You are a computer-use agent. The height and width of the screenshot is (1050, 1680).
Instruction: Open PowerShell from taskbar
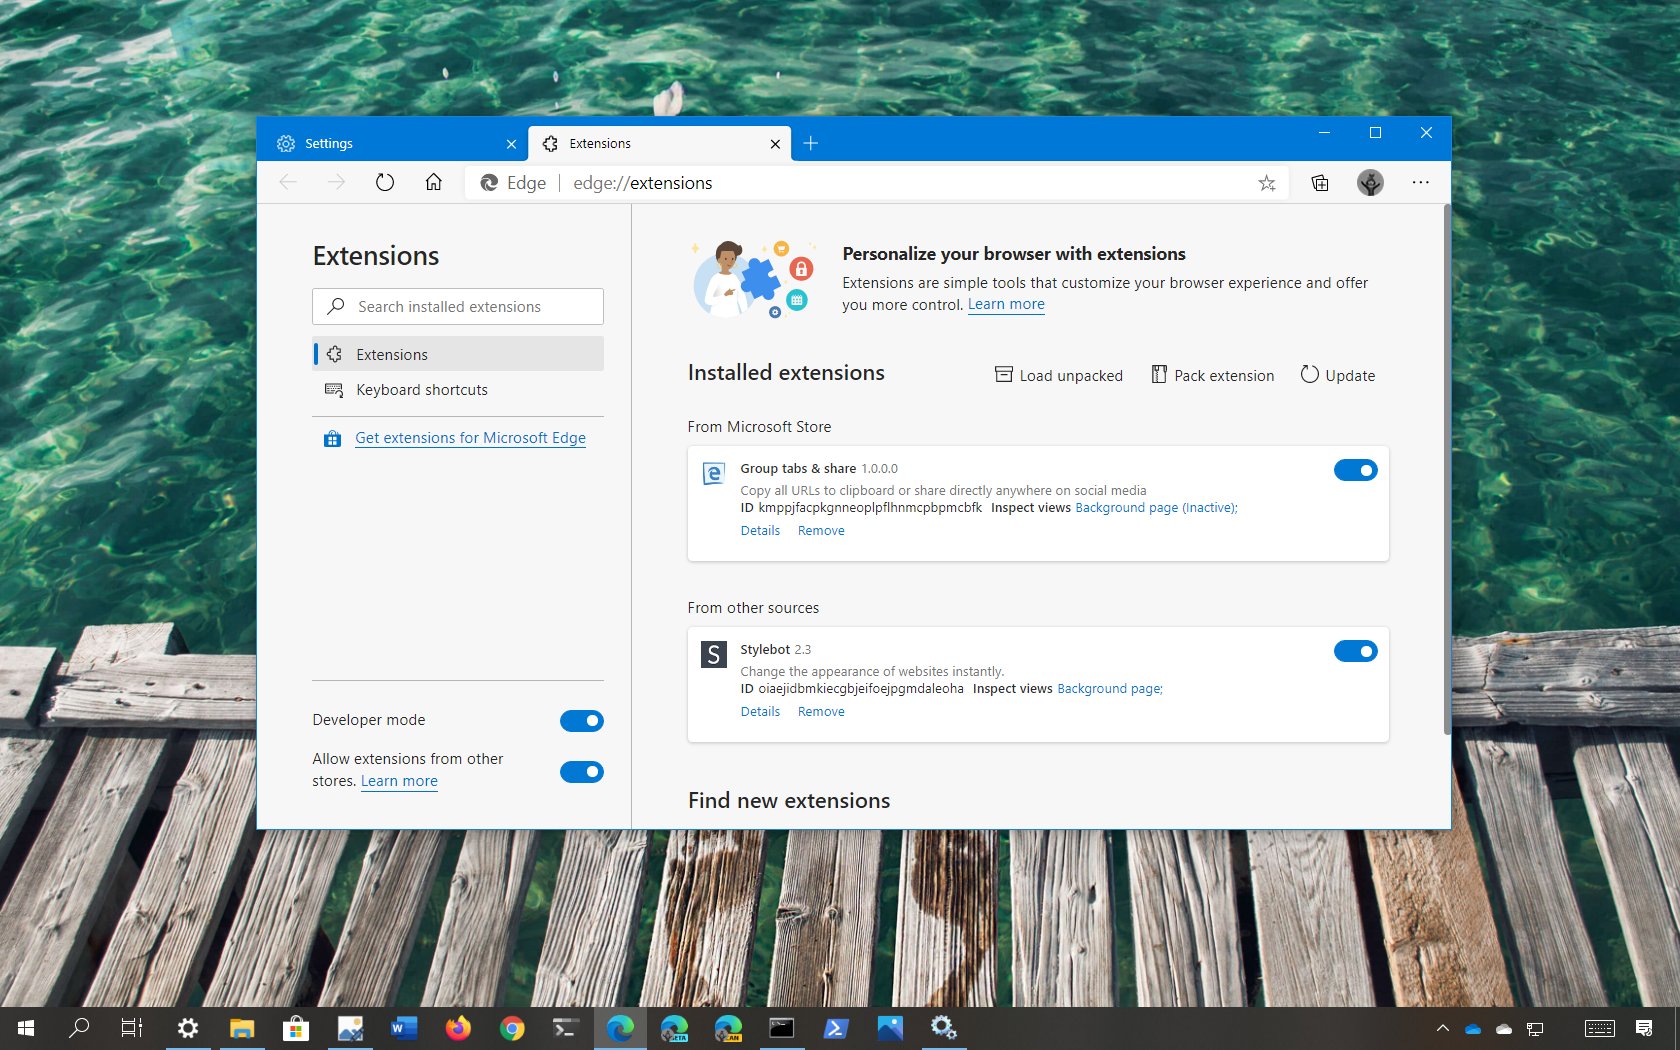(836, 1028)
